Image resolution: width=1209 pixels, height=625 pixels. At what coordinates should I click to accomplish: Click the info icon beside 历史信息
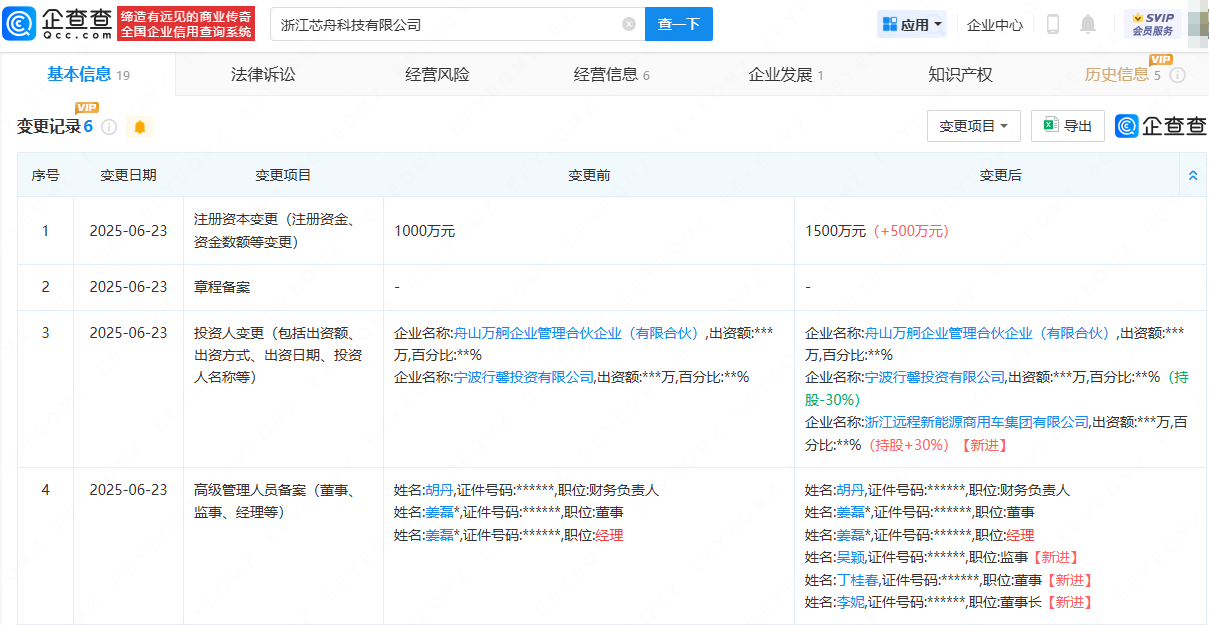pyautogui.click(x=1177, y=75)
